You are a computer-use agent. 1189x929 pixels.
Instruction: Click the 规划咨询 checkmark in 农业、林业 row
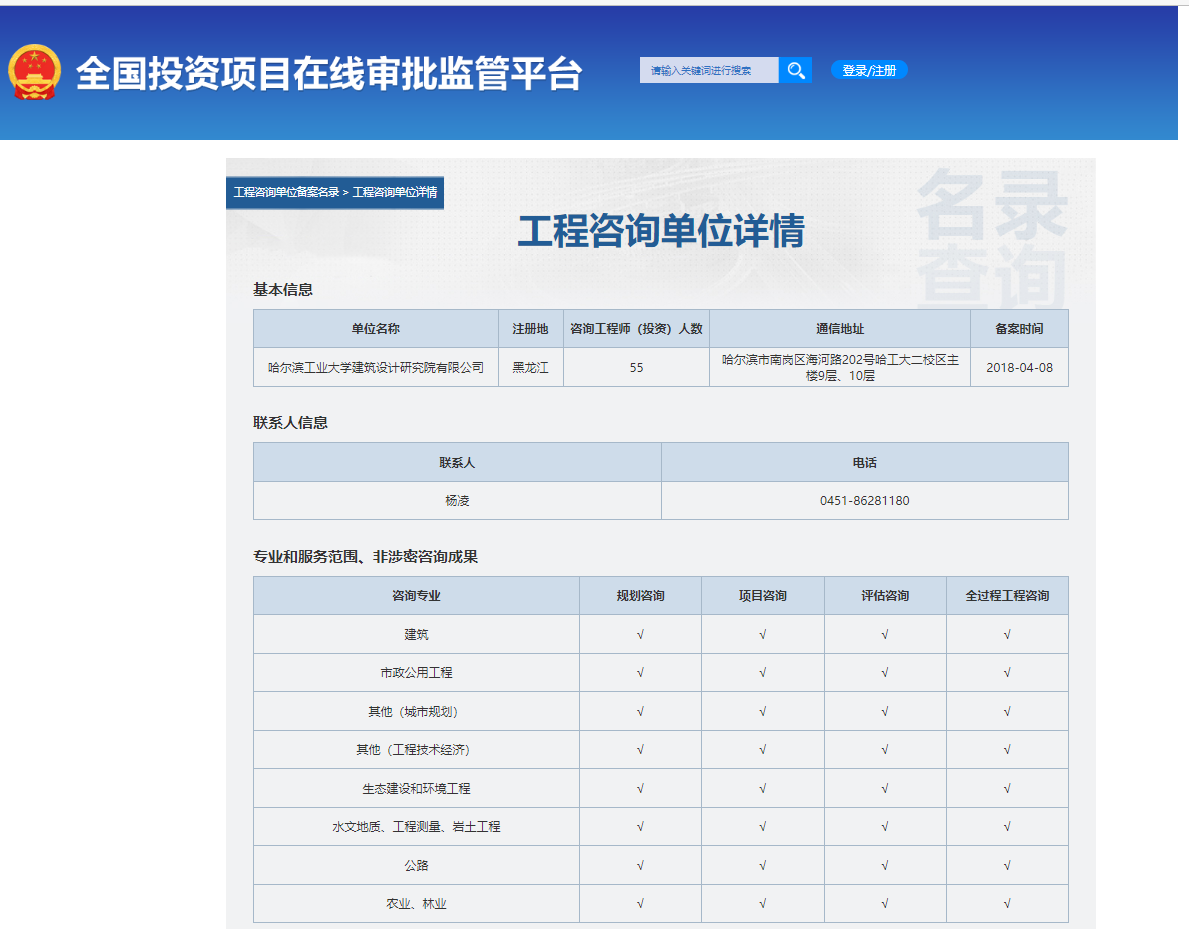pyautogui.click(x=641, y=904)
